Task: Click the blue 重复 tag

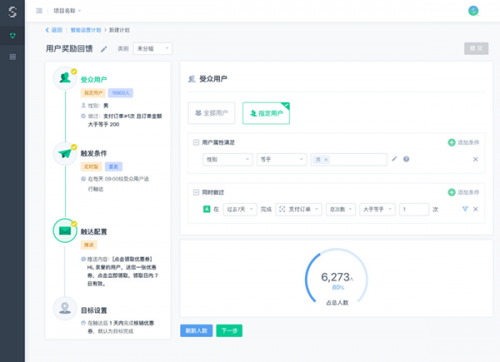Action: [114, 166]
